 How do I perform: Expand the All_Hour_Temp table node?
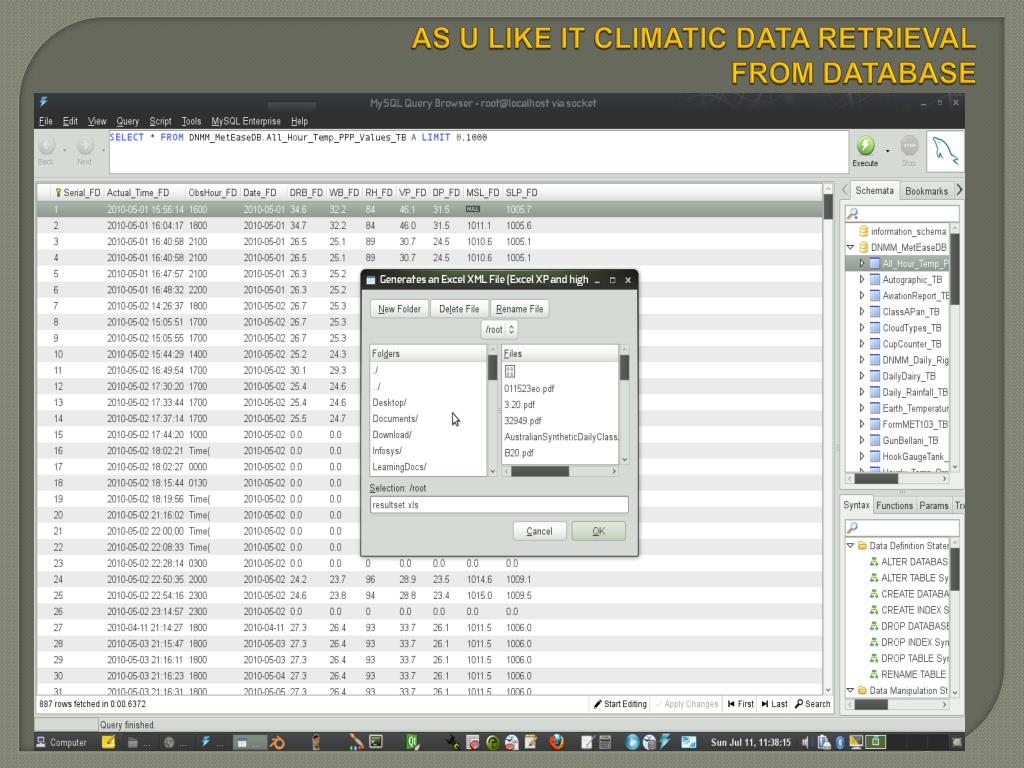[x=861, y=263]
